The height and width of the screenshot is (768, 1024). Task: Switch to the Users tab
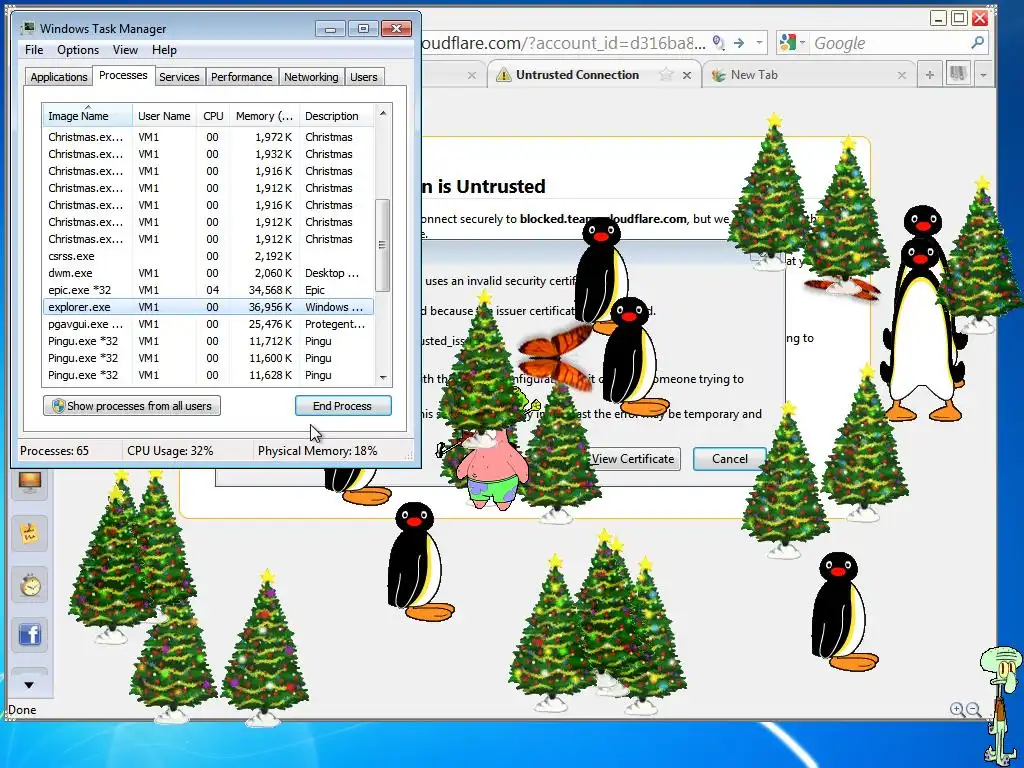pyautogui.click(x=363, y=77)
